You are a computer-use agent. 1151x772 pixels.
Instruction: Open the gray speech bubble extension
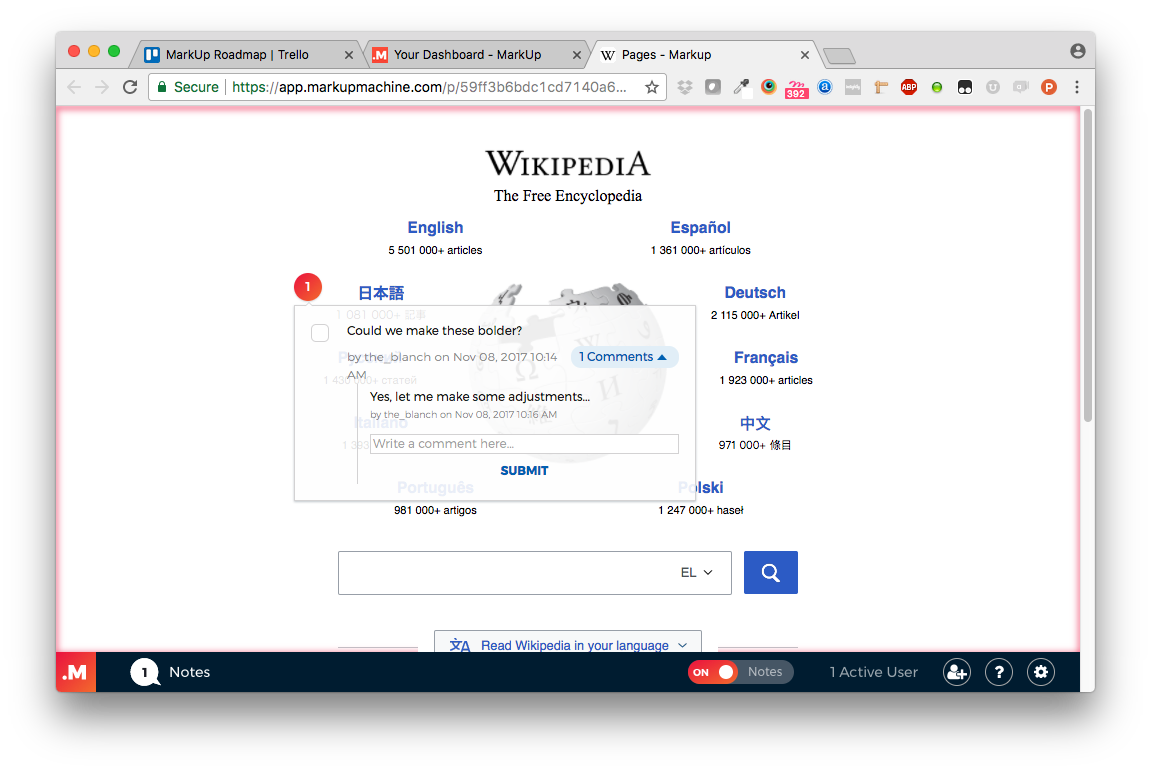(x=1020, y=87)
